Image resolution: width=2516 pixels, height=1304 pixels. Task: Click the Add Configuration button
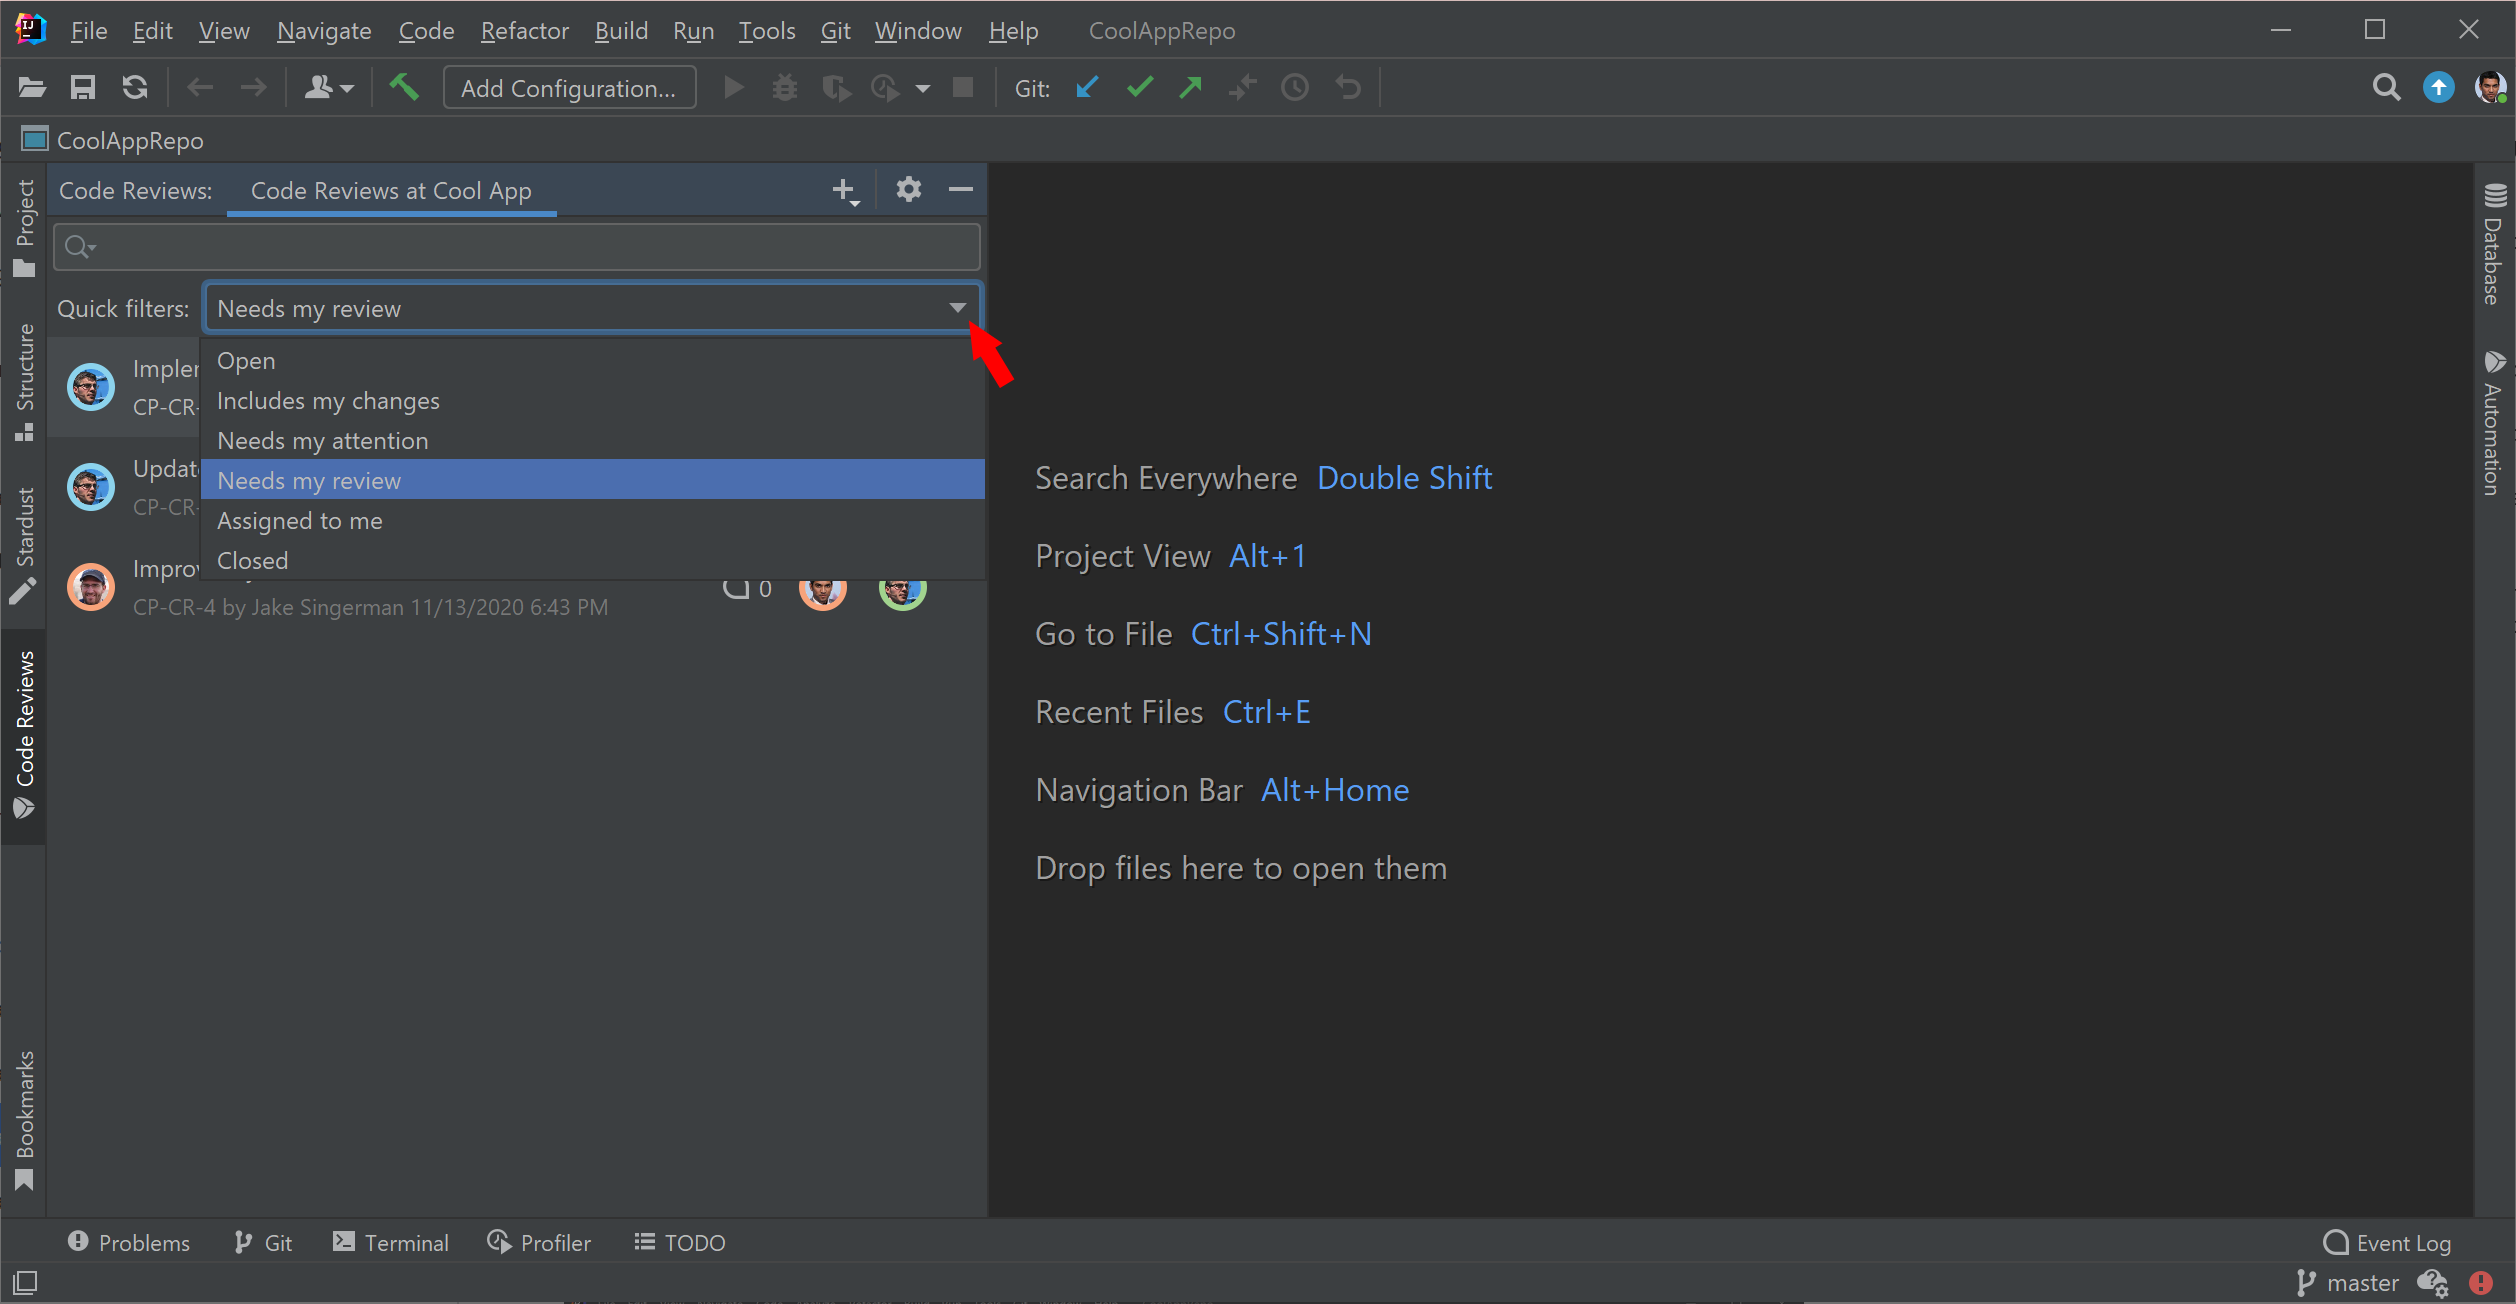[569, 88]
